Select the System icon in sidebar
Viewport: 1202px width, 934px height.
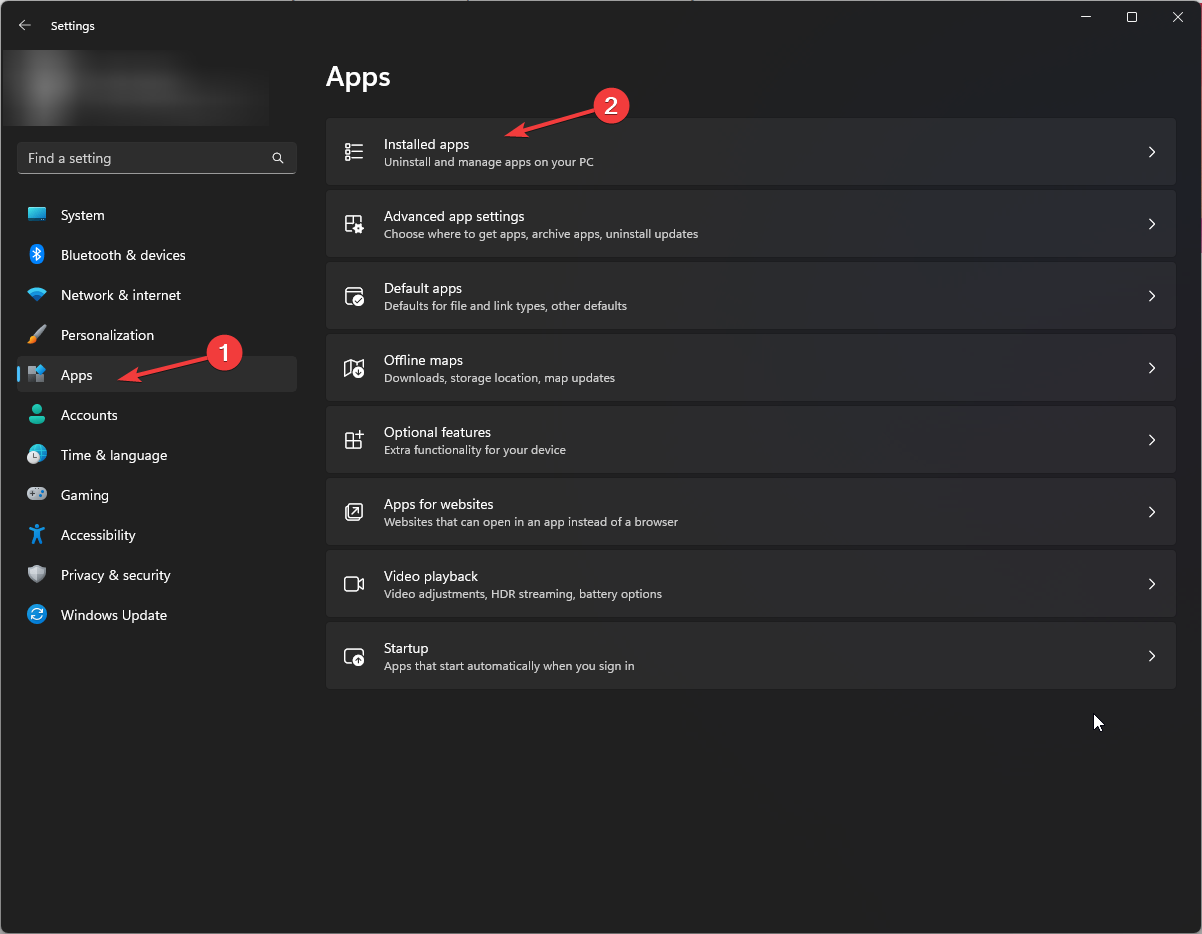pos(37,215)
